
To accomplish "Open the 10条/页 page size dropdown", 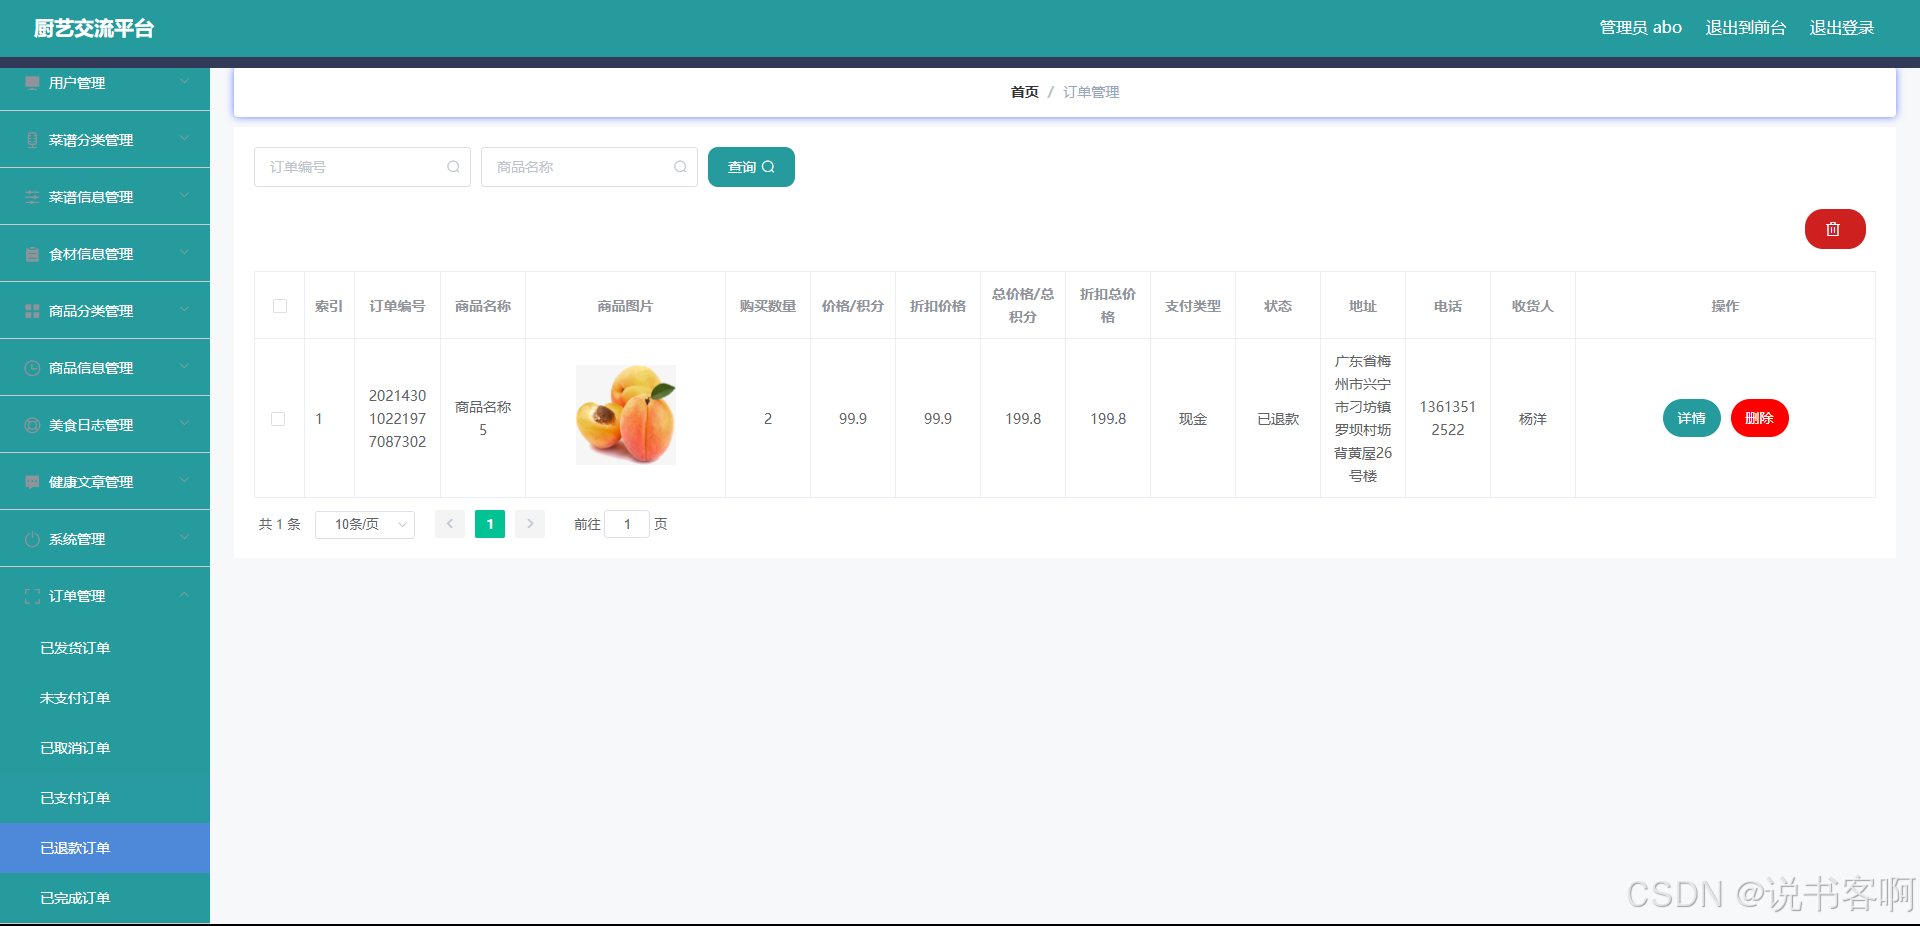I will 364,524.
